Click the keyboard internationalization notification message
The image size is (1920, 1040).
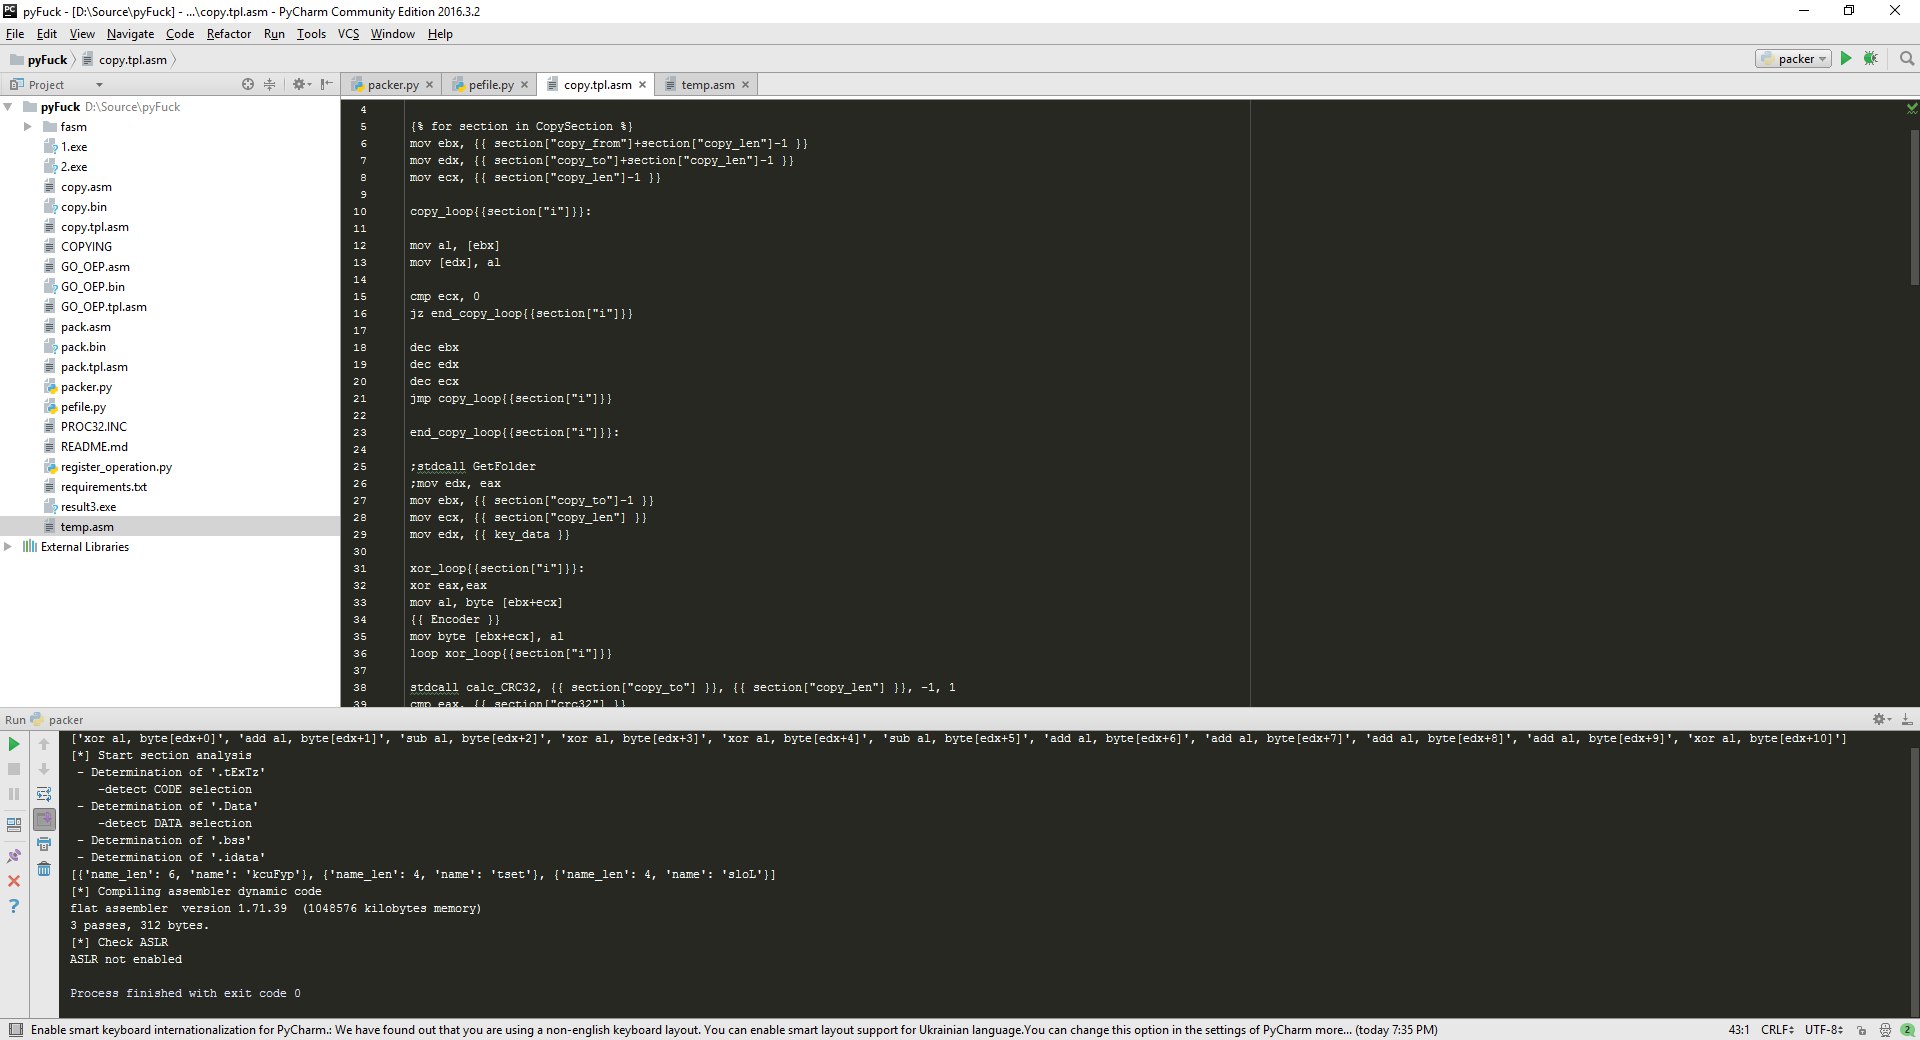[x=734, y=1030]
